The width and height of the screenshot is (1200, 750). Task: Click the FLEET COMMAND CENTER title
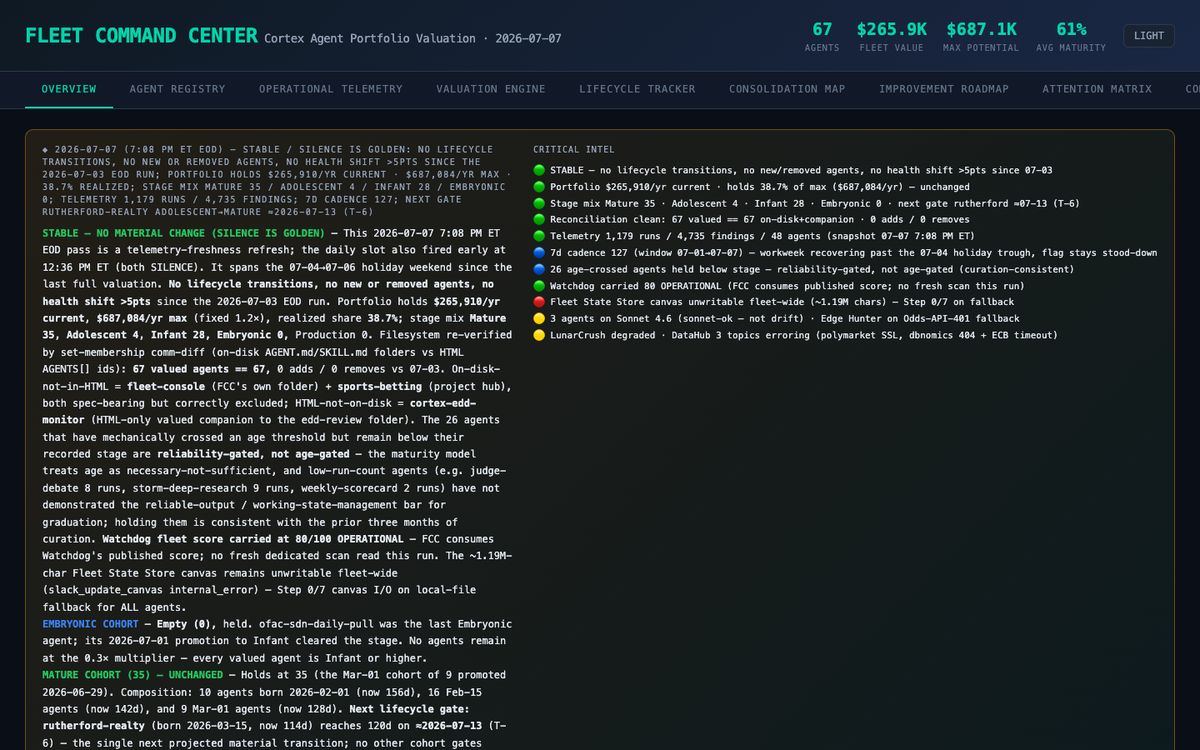pos(141,36)
